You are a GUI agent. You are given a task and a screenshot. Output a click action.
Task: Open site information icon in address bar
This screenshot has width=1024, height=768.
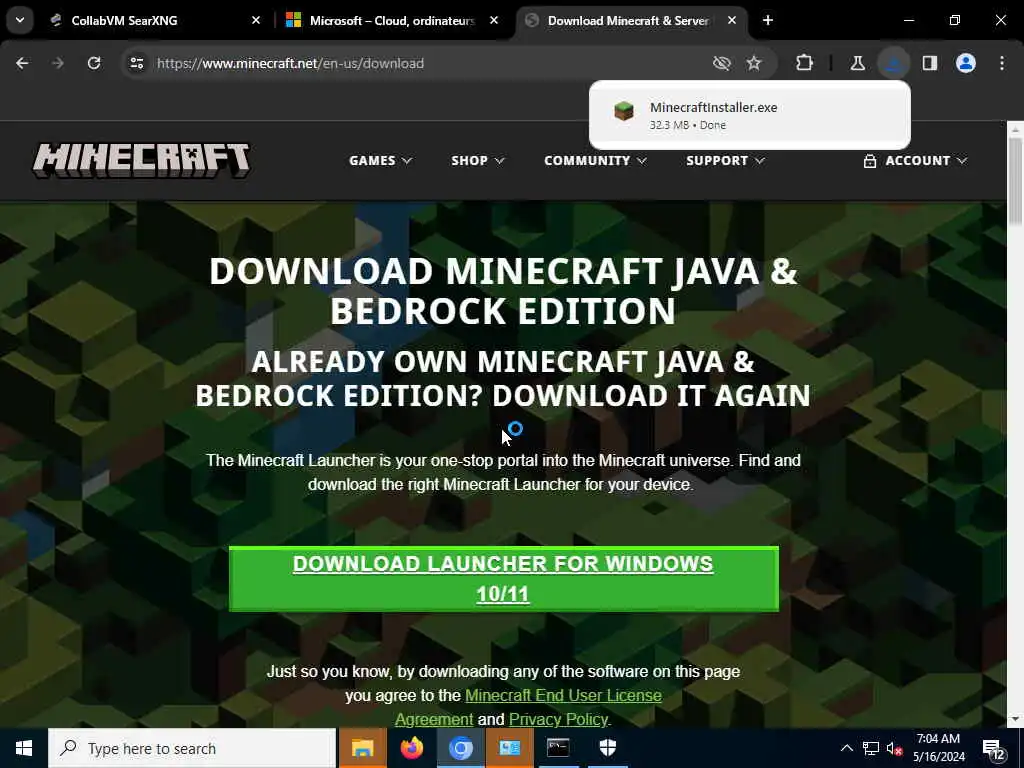136,63
